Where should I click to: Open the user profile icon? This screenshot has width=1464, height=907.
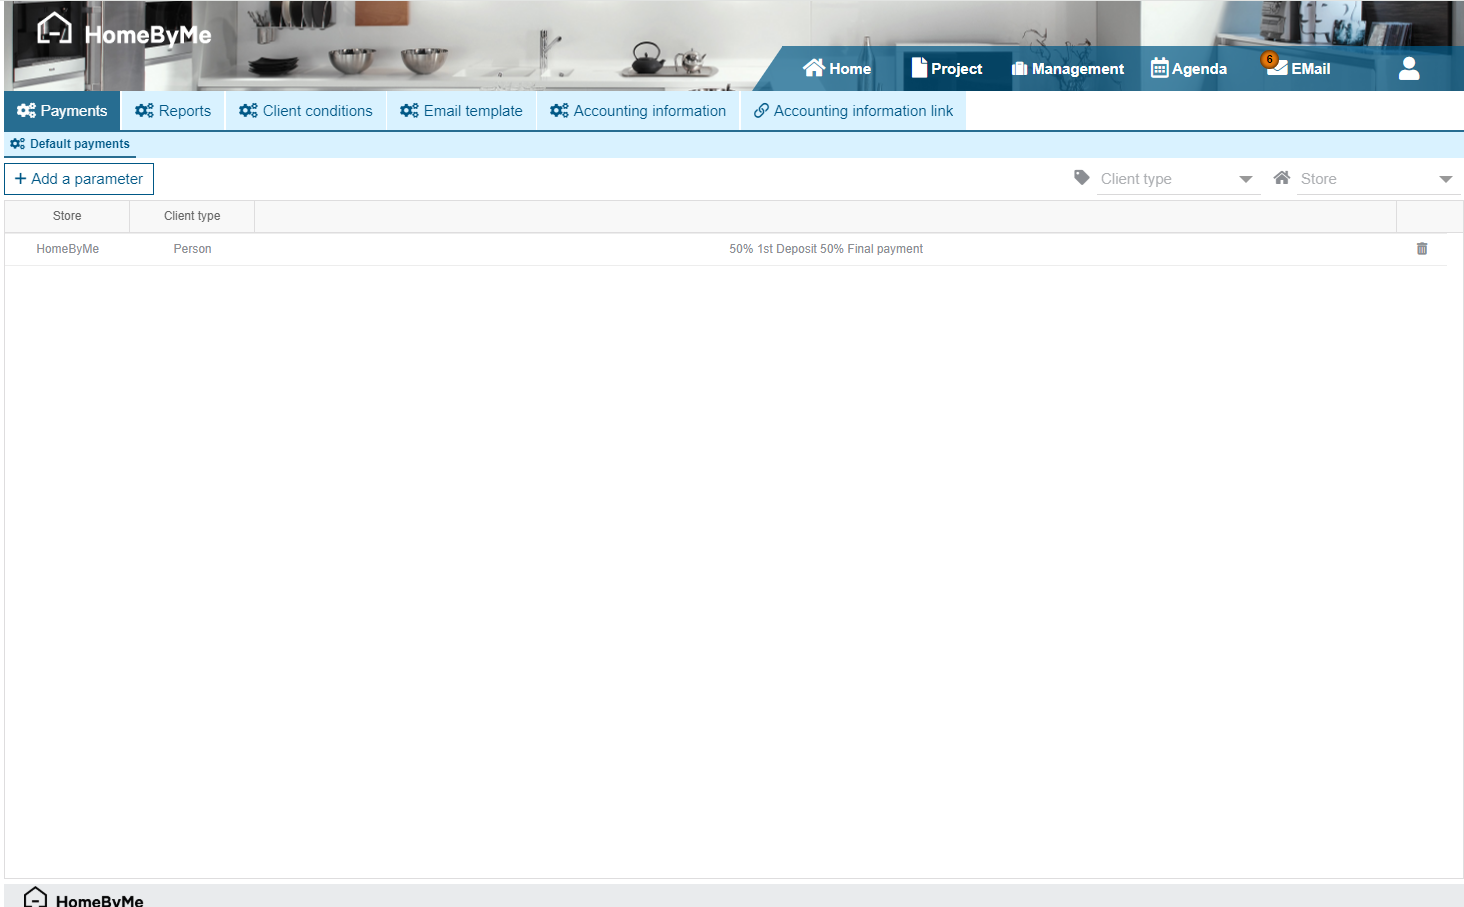click(x=1408, y=68)
